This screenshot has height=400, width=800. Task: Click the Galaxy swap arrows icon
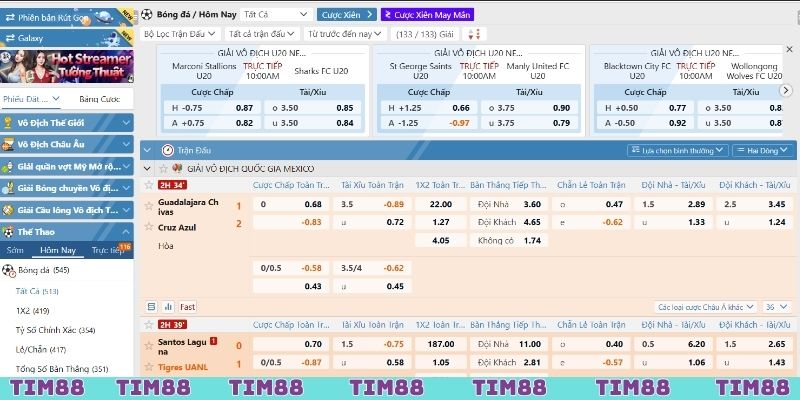point(9,35)
